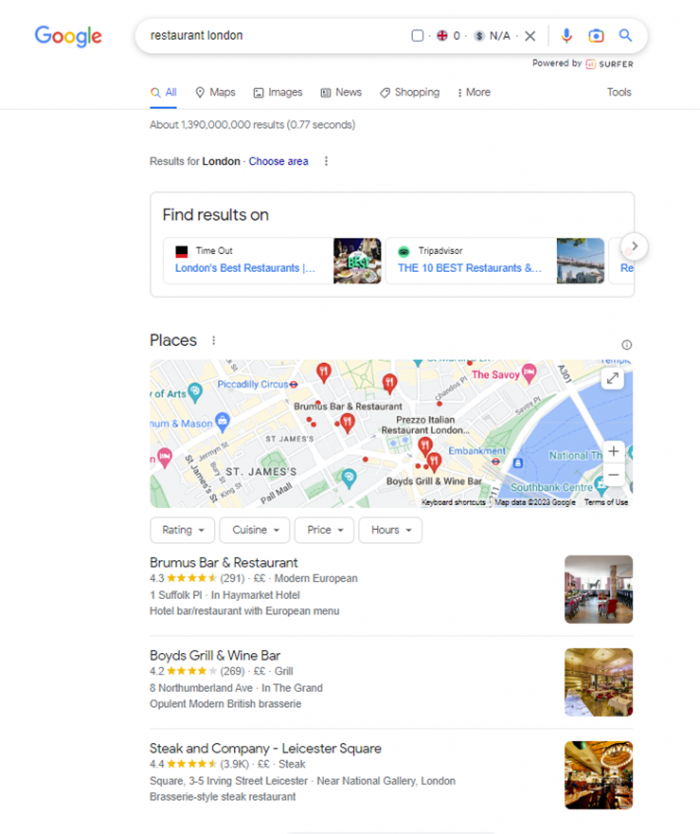Show next Find results on cards
700x834 pixels.
[x=634, y=246]
